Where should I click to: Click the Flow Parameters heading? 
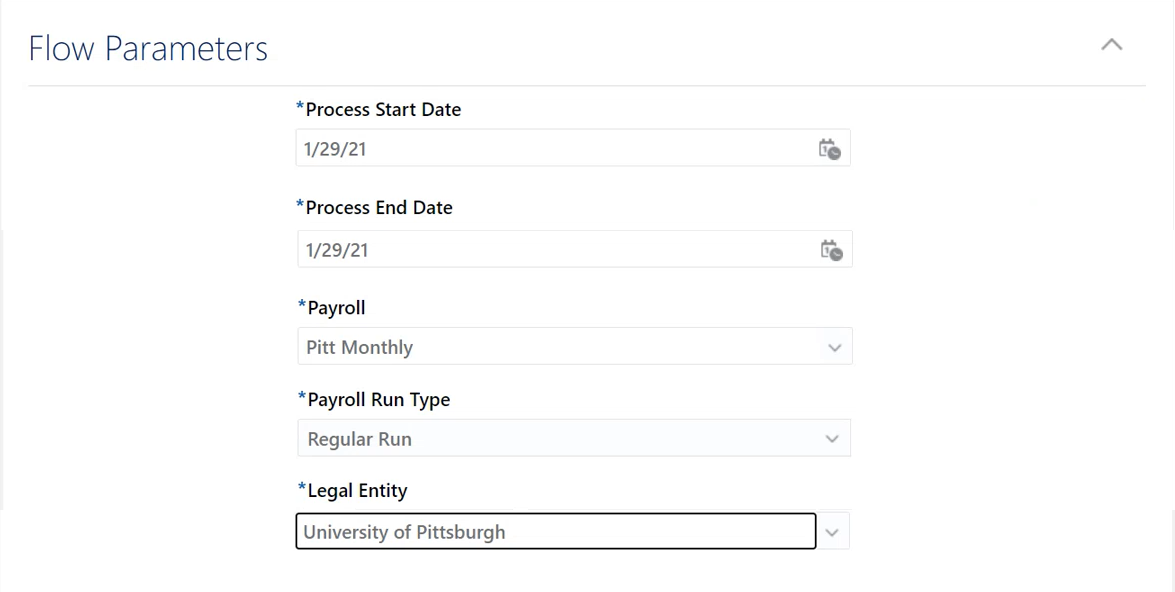tap(148, 48)
